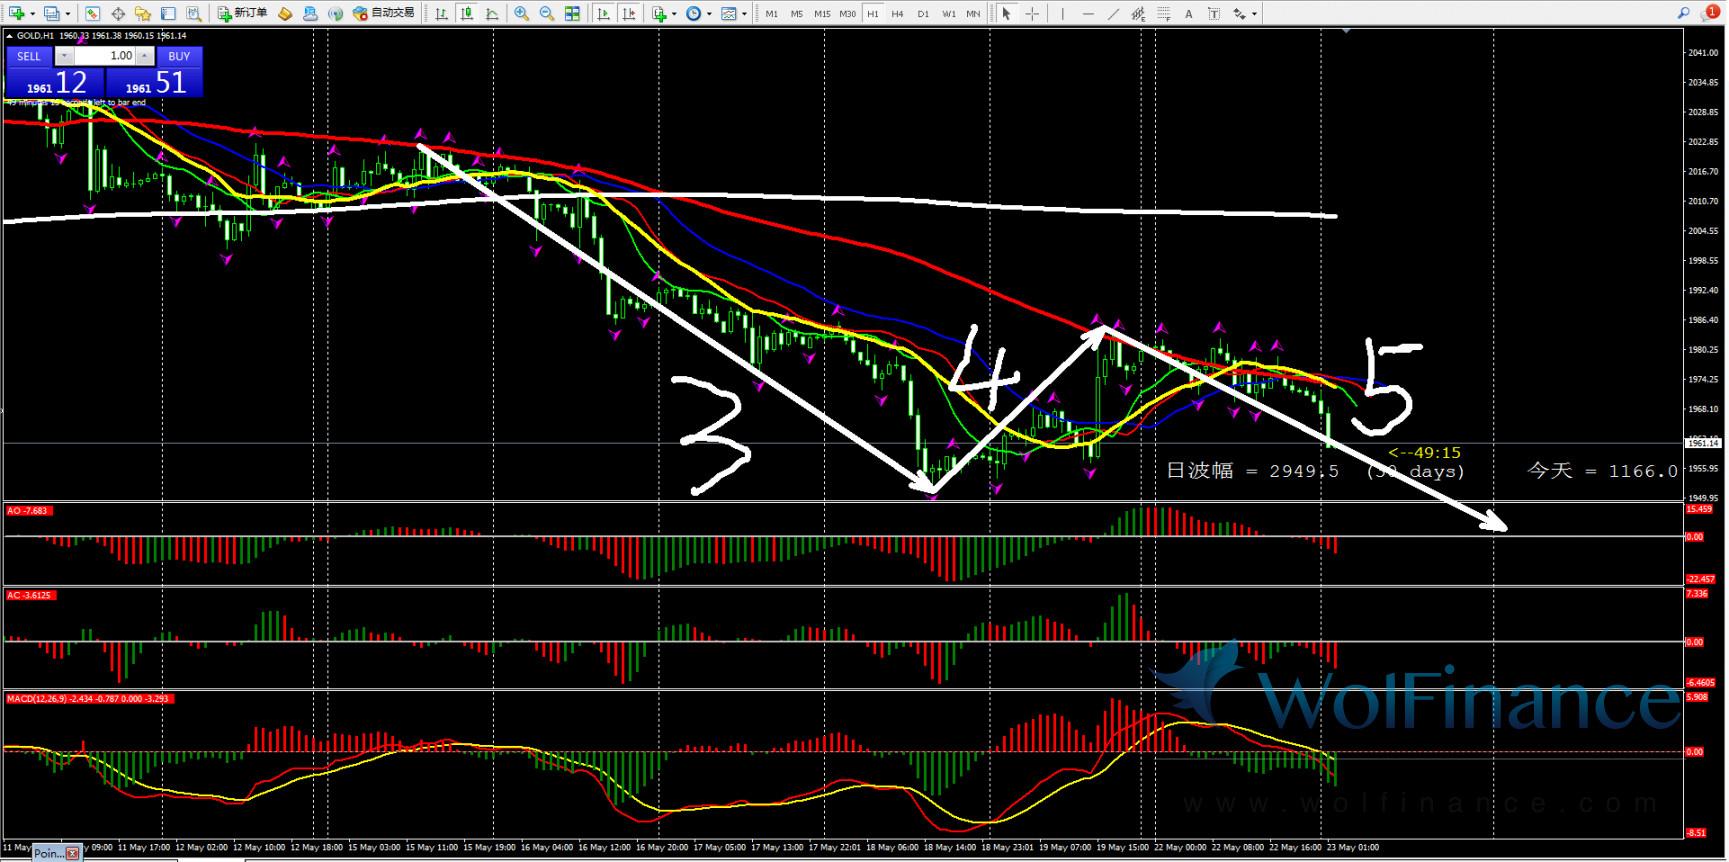The image size is (1729, 862).
Task: Decrease the trade volume with down arrow
Action: [65, 56]
